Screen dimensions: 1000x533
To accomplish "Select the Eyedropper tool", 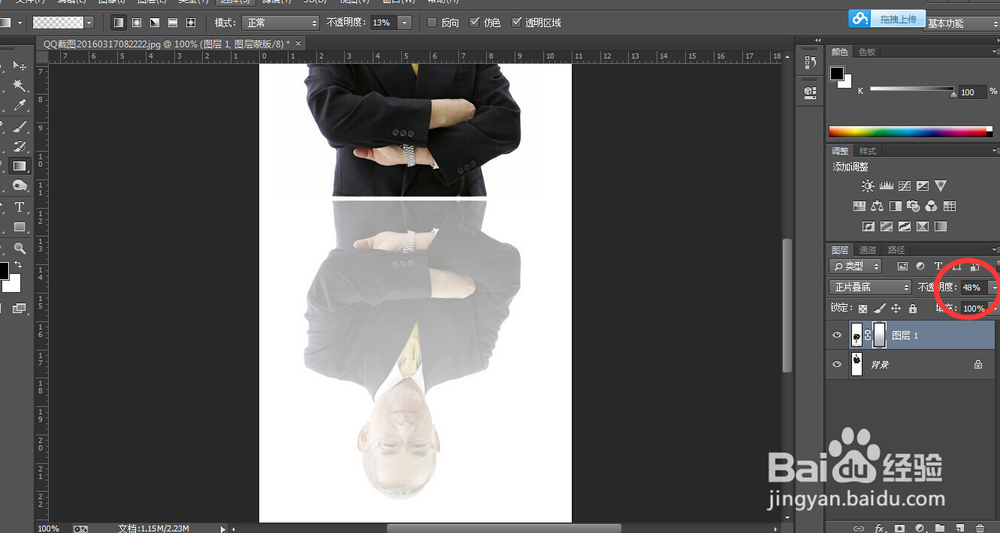I will click(x=19, y=105).
